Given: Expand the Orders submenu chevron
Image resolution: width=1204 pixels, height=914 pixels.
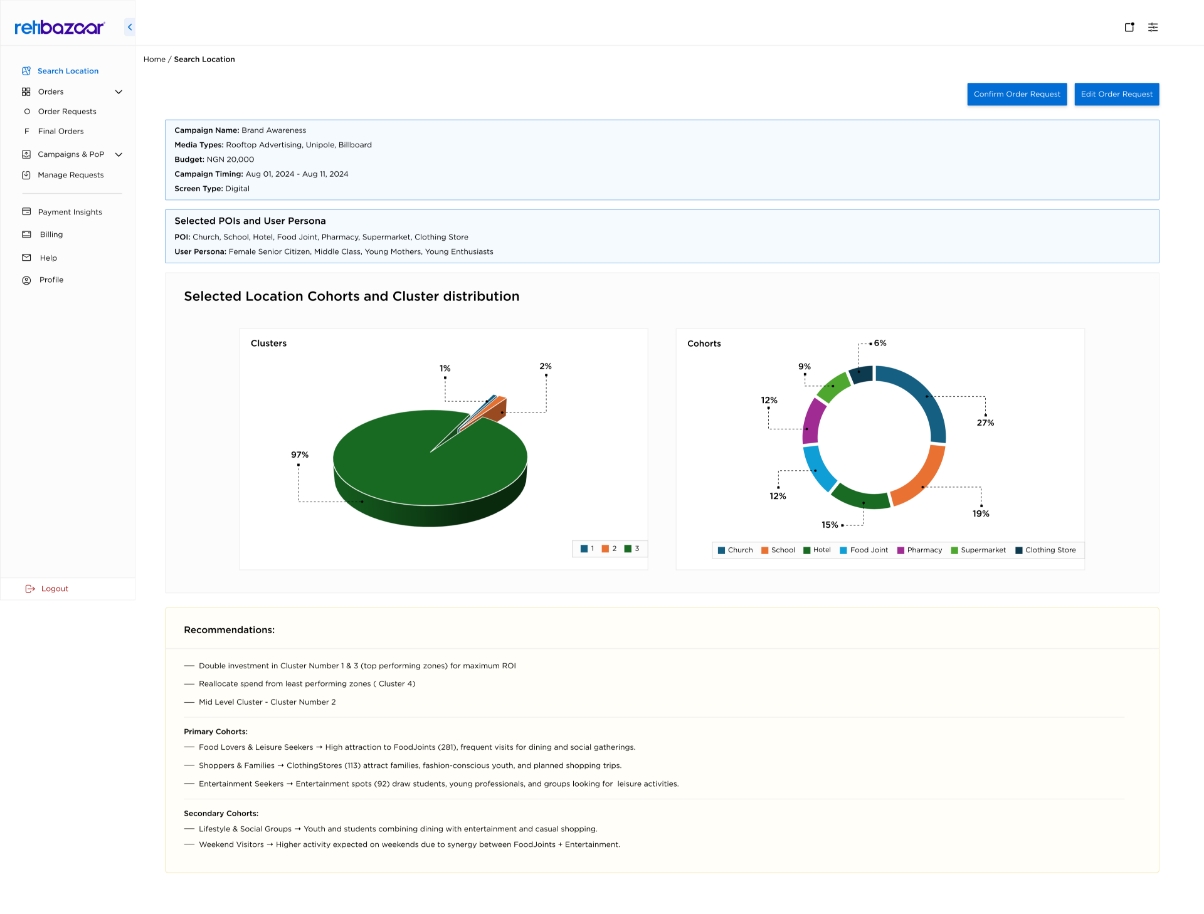Looking at the screenshot, I should [x=118, y=92].
